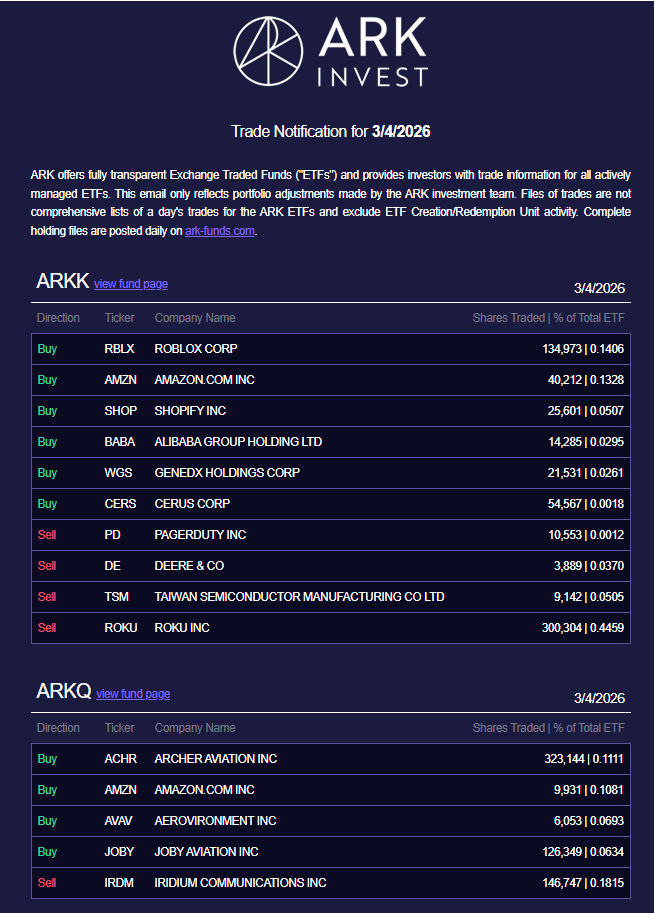The height and width of the screenshot is (913, 654).
Task: Click Sell direction in the ROKU row
Action: (x=47, y=628)
